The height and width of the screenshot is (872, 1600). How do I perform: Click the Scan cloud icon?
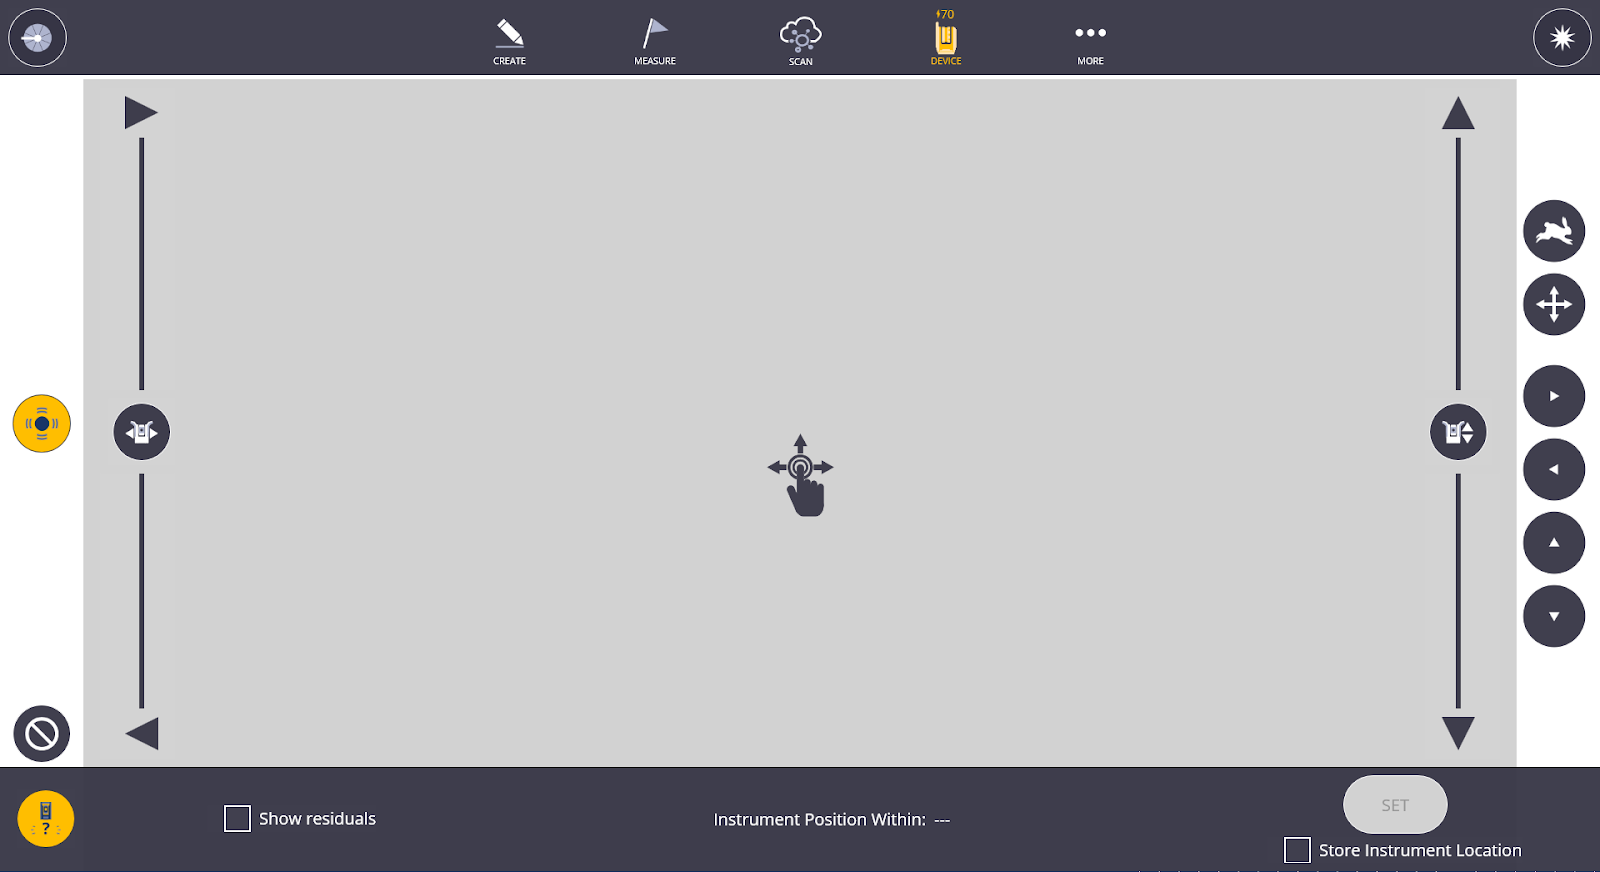pyautogui.click(x=800, y=41)
